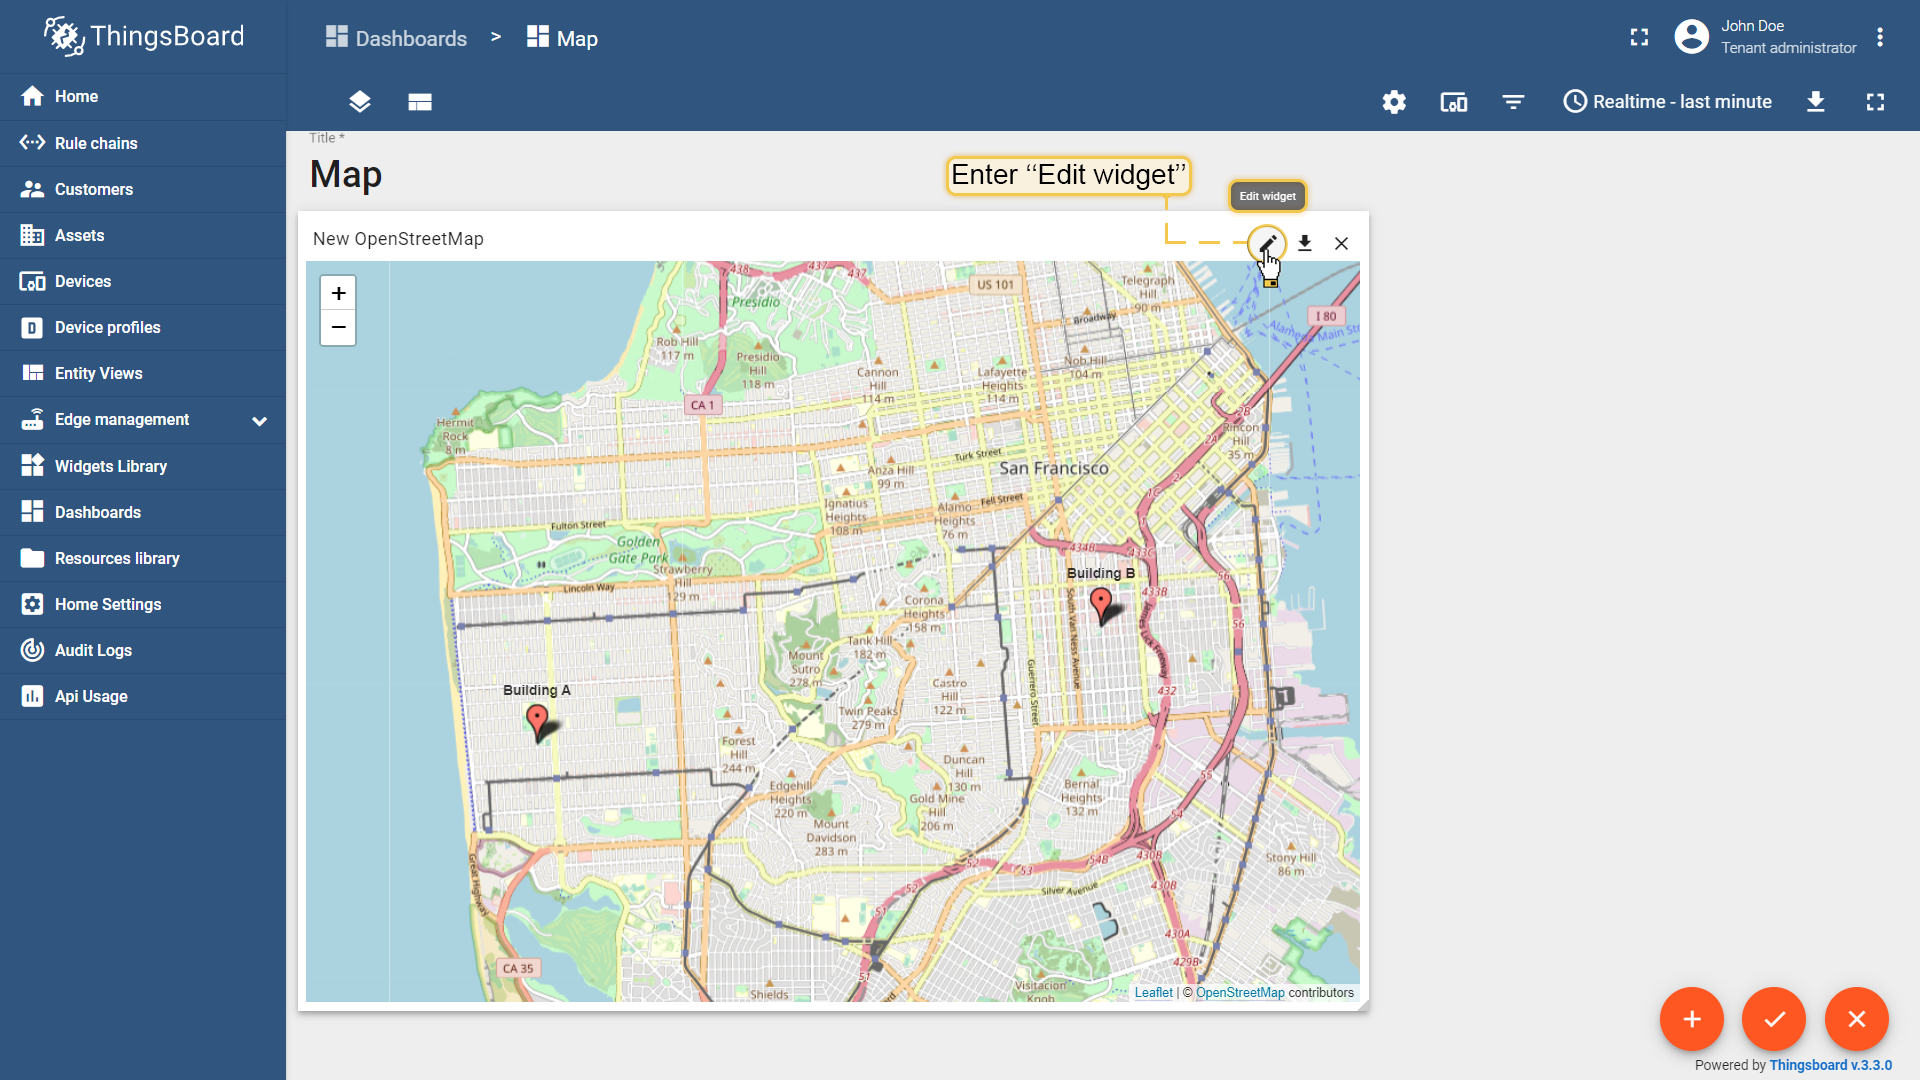
Task: Open the OpenStreetMap attribution link
Action: (1240, 993)
